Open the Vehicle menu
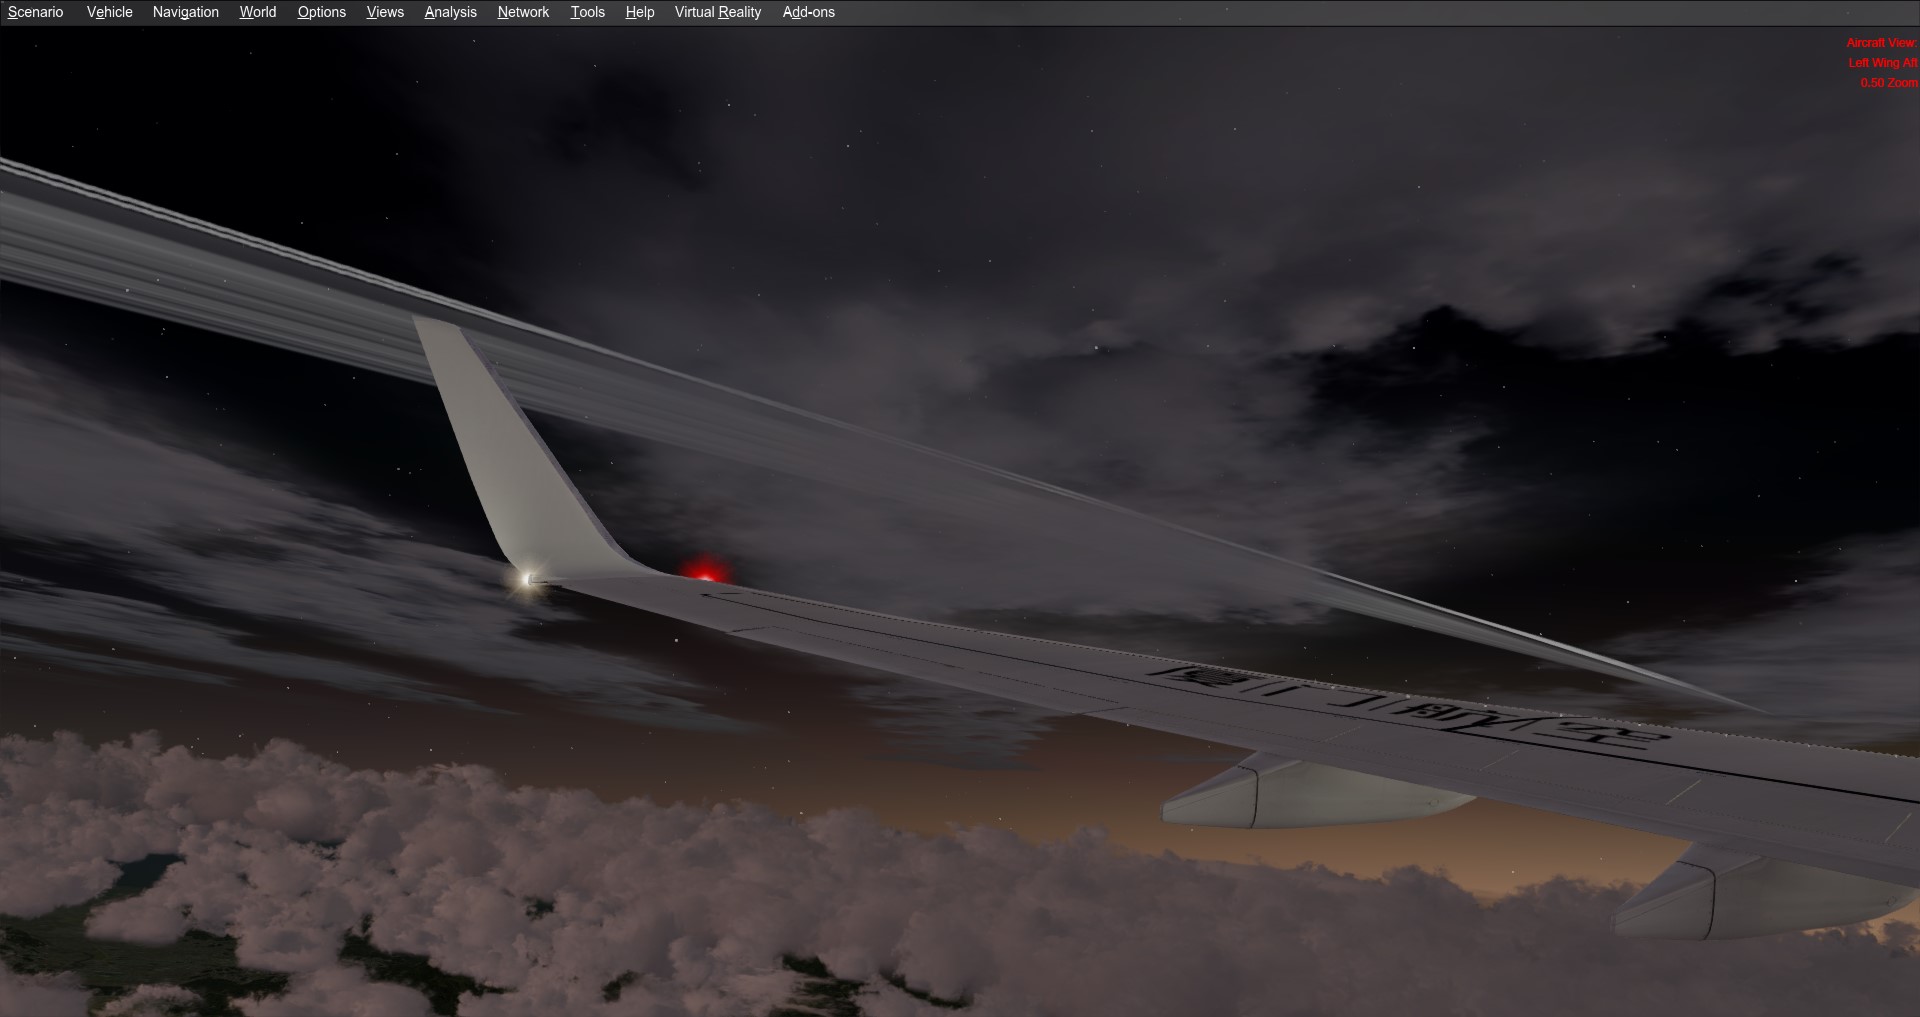Screen dimensions: 1920x1017 [x=108, y=12]
